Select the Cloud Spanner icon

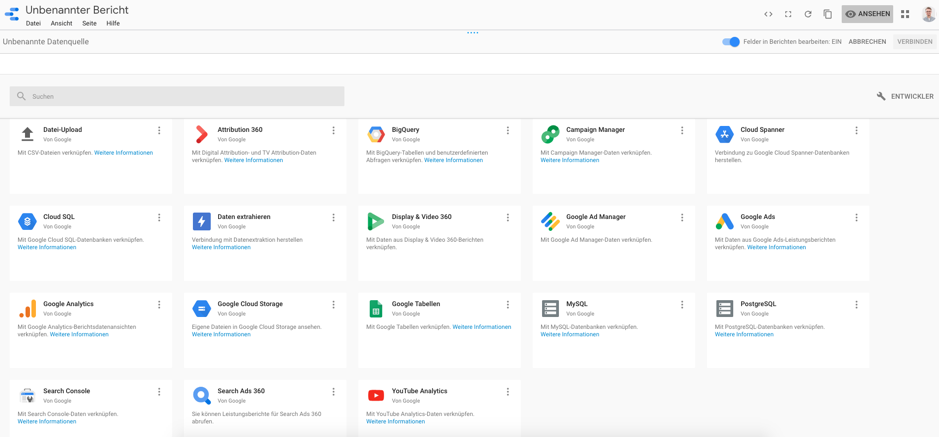[x=725, y=135]
